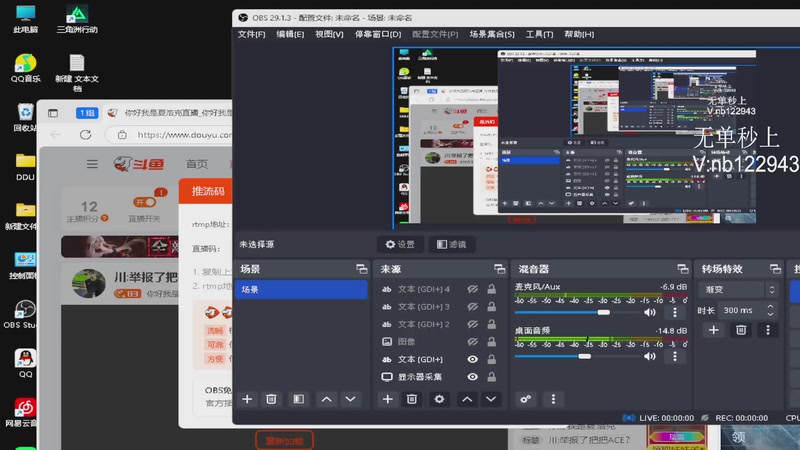
Task: Toggle lock on 显示器采集 source
Action: [491, 377]
